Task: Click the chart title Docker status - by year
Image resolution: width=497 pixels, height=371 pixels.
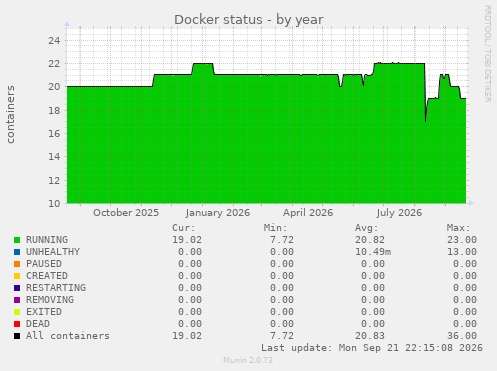Action: [249, 20]
